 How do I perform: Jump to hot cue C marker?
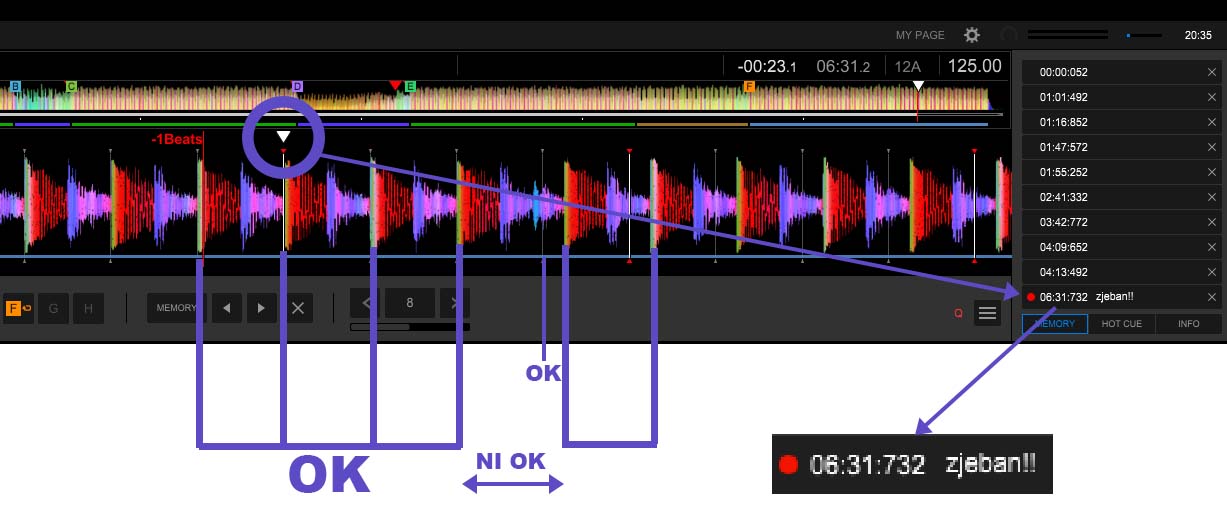coord(71,87)
